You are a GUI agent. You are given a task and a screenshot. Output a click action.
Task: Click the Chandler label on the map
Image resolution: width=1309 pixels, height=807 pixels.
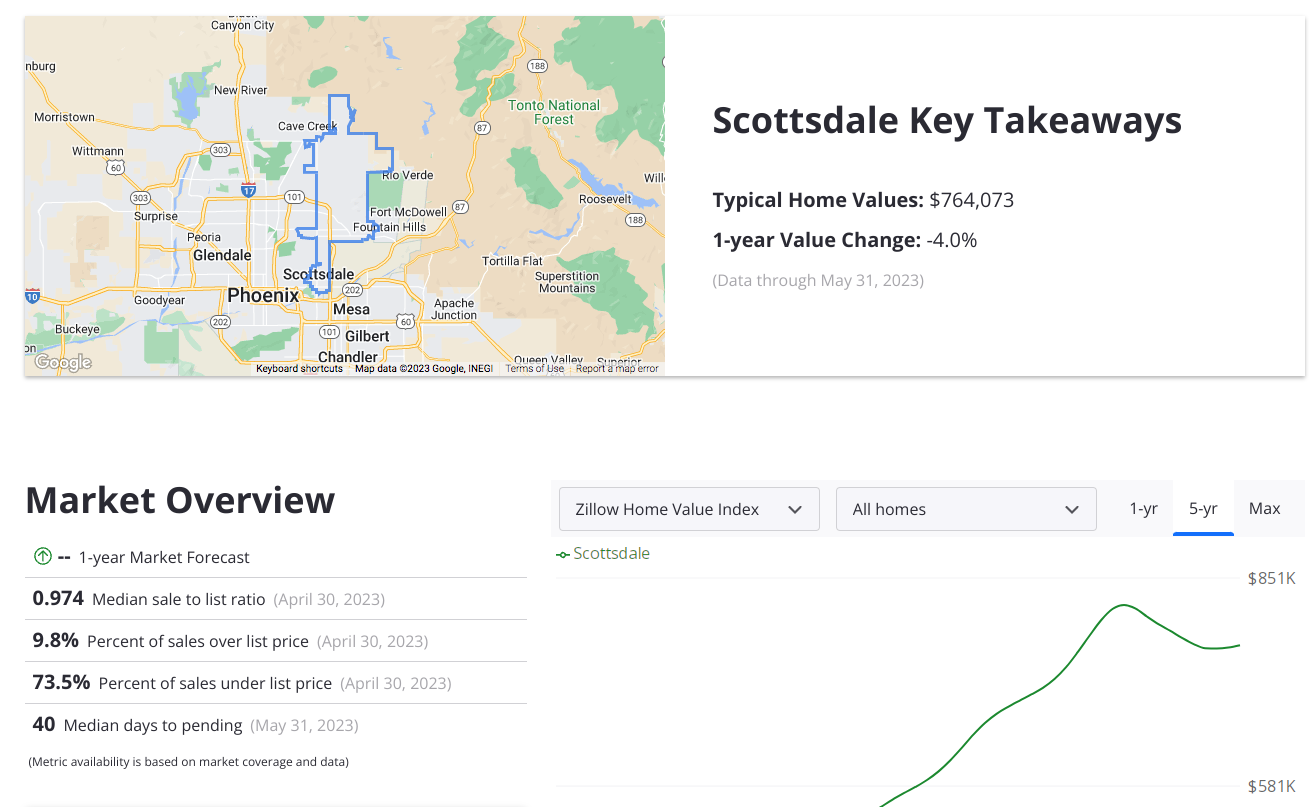(x=348, y=357)
